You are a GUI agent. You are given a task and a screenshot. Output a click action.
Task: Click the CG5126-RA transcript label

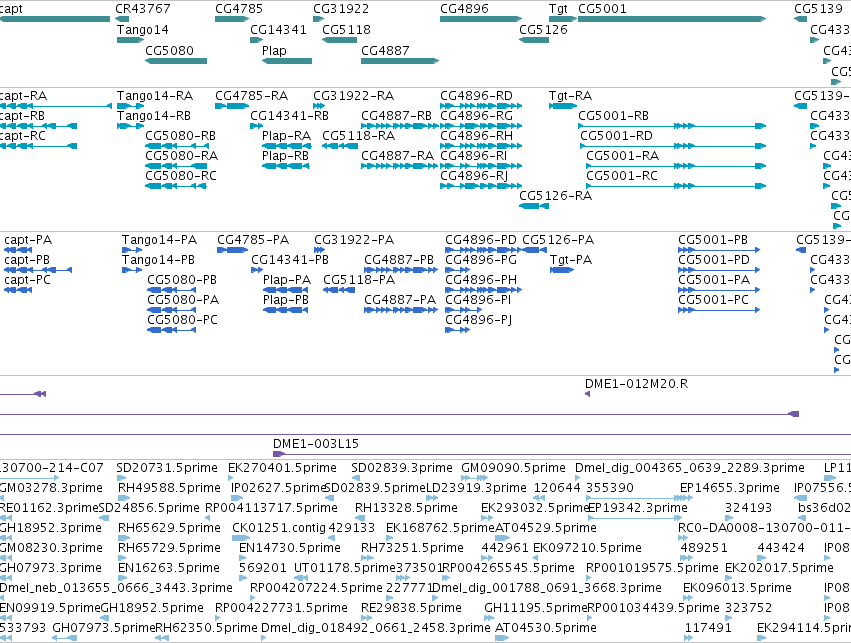[x=555, y=196]
